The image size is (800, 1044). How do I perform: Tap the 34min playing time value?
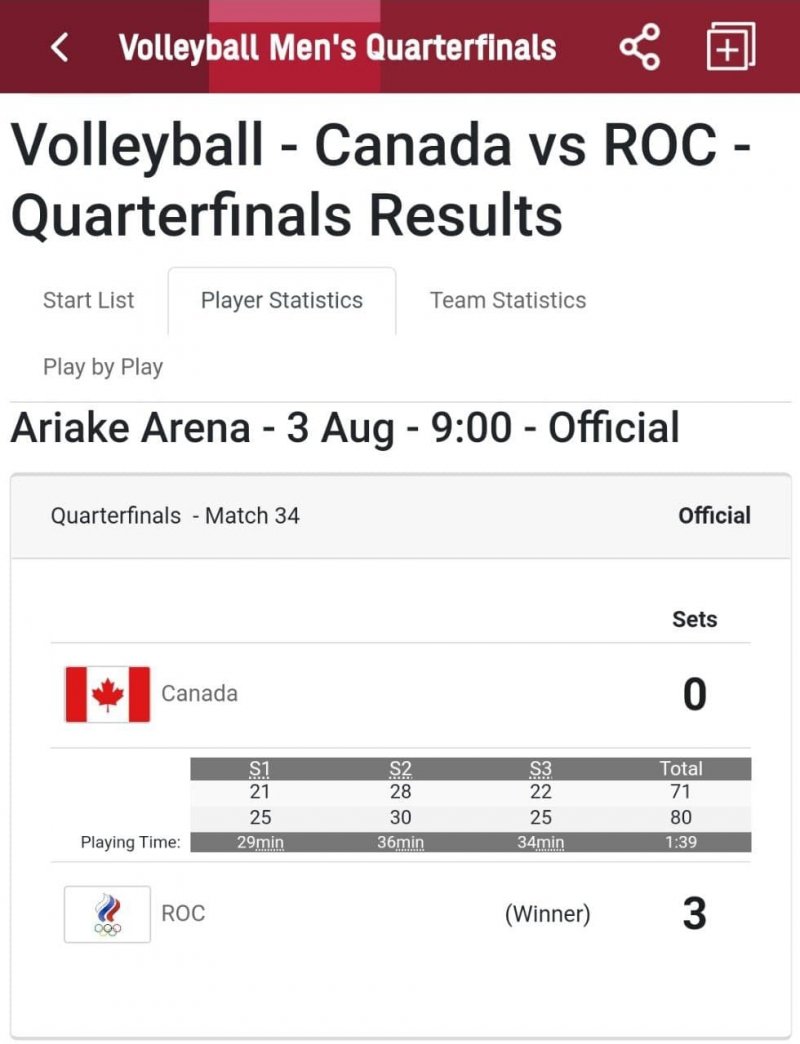540,843
